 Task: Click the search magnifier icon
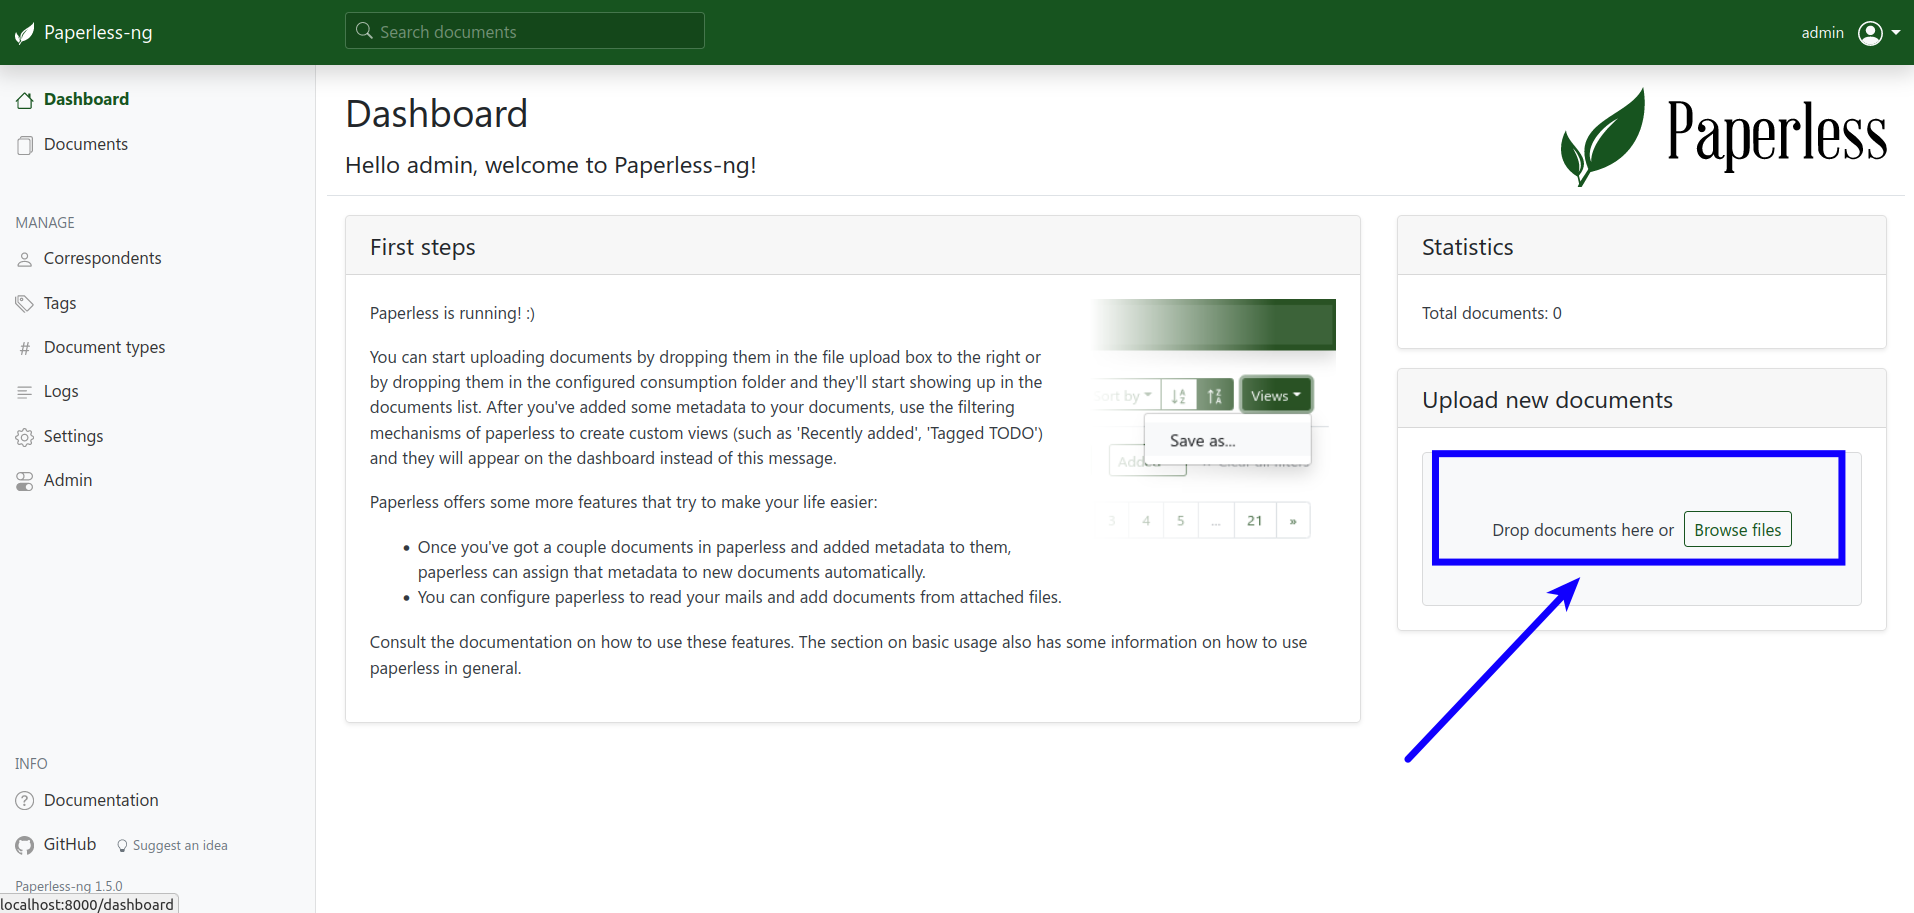tap(364, 31)
